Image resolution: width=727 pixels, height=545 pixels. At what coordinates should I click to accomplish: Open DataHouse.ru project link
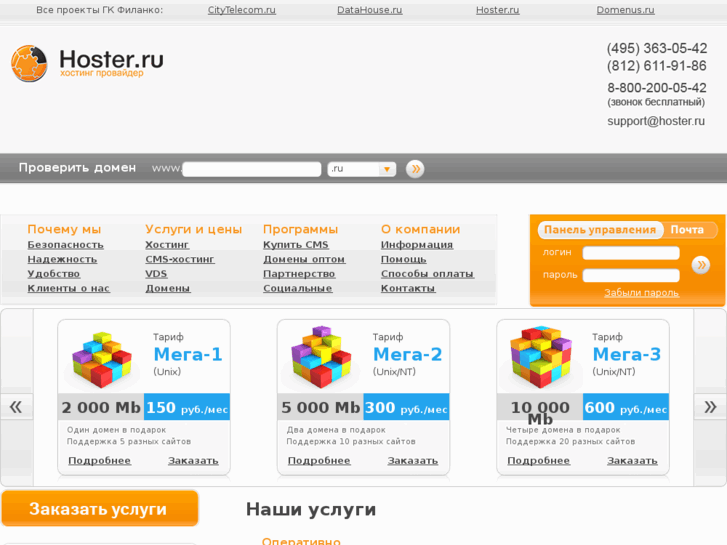370,10
